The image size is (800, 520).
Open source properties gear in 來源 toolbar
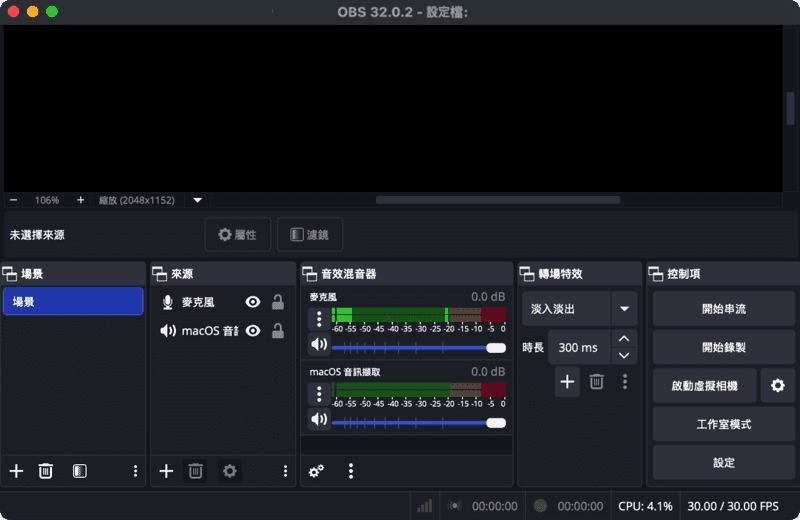(x=230, y=471)
